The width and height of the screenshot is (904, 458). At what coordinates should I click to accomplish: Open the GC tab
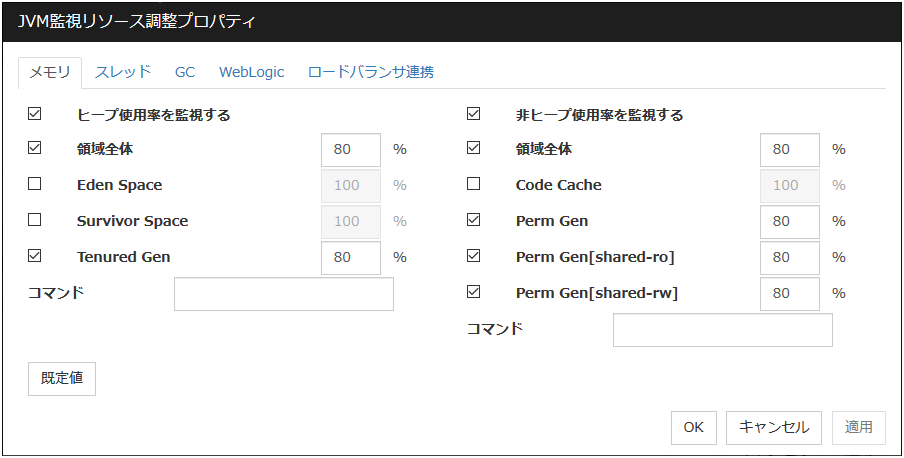[185, 72]
